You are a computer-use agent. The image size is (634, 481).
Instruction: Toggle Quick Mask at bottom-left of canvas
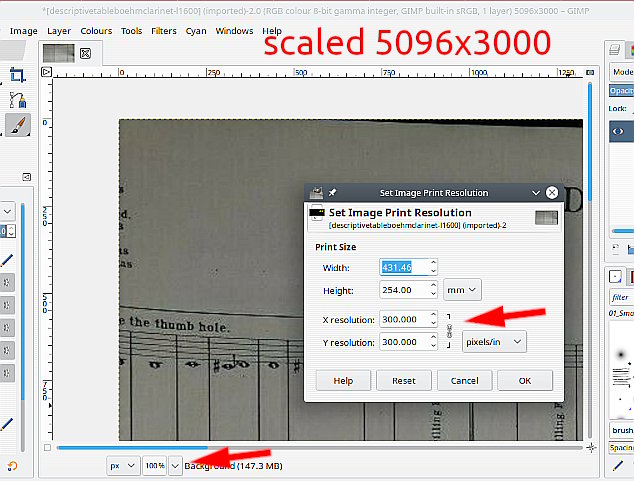click(x=47, y=447)
